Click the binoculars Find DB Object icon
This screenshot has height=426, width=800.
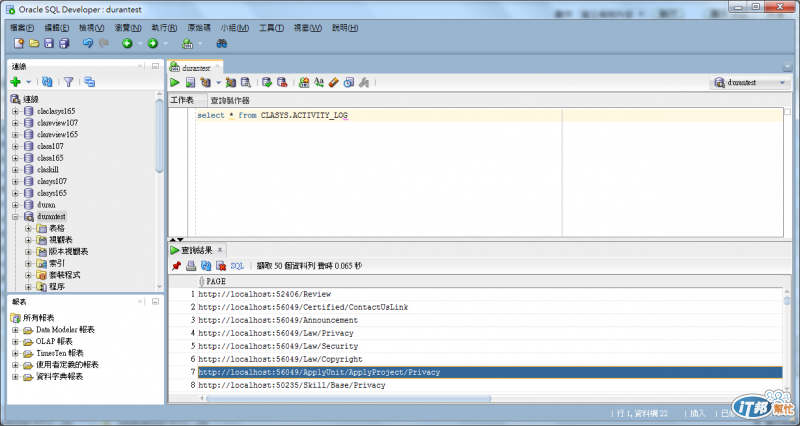[221, 43]
